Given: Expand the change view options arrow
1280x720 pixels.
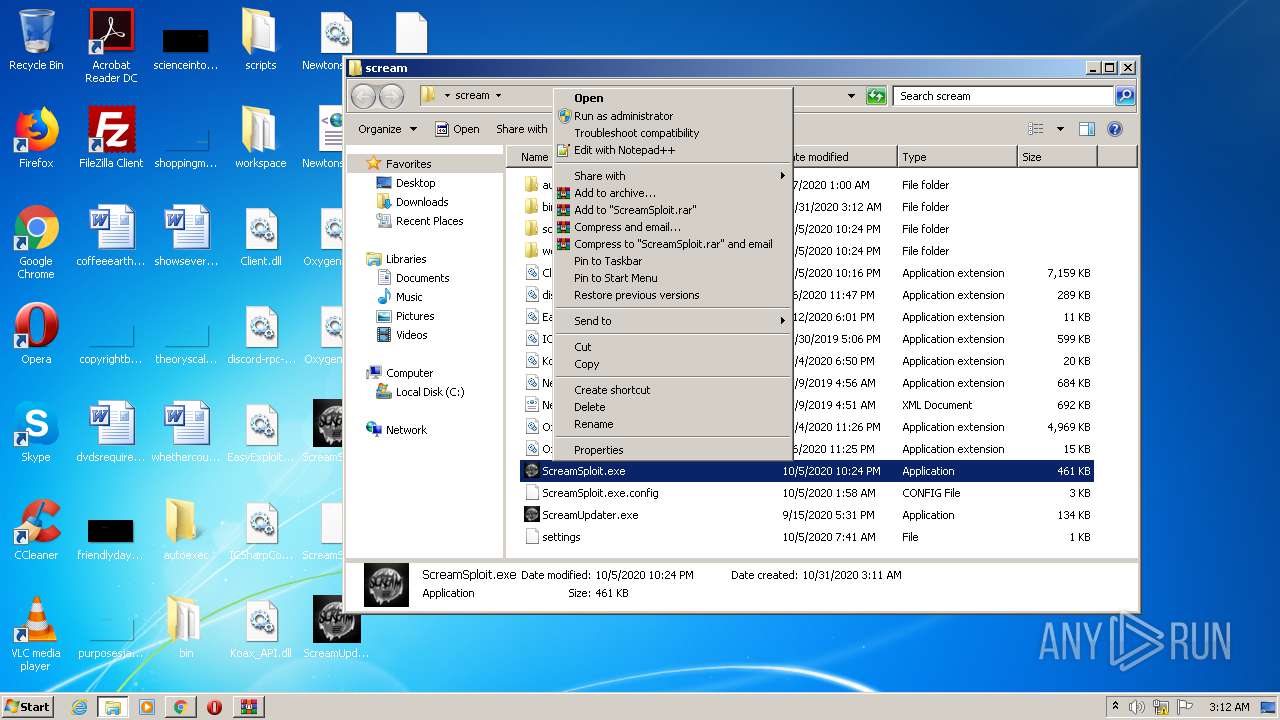Looking at the screenshot, I should point(1060,129).
